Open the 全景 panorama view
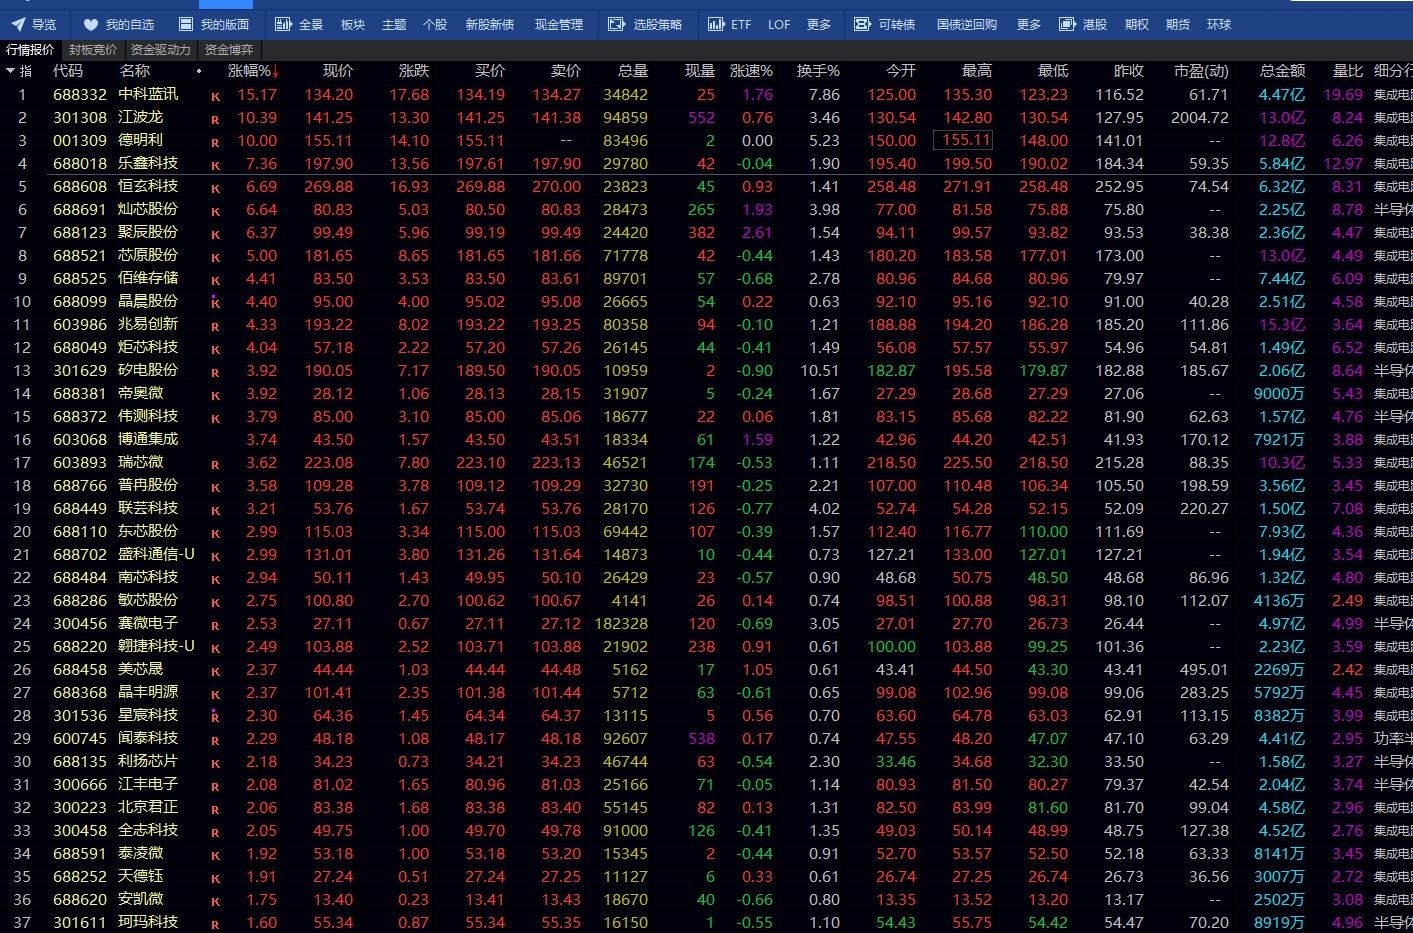This screenshot has height=933, width=1413. (299, 24)
